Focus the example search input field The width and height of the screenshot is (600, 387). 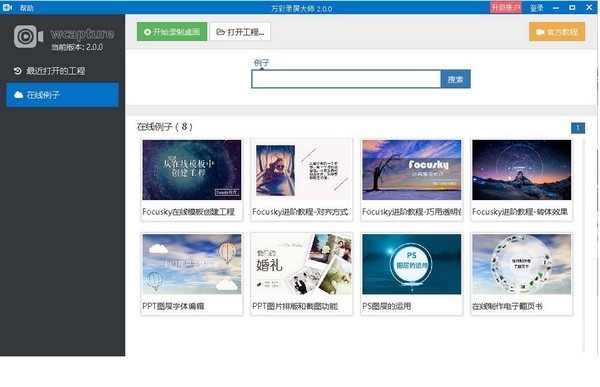(346, 79)
